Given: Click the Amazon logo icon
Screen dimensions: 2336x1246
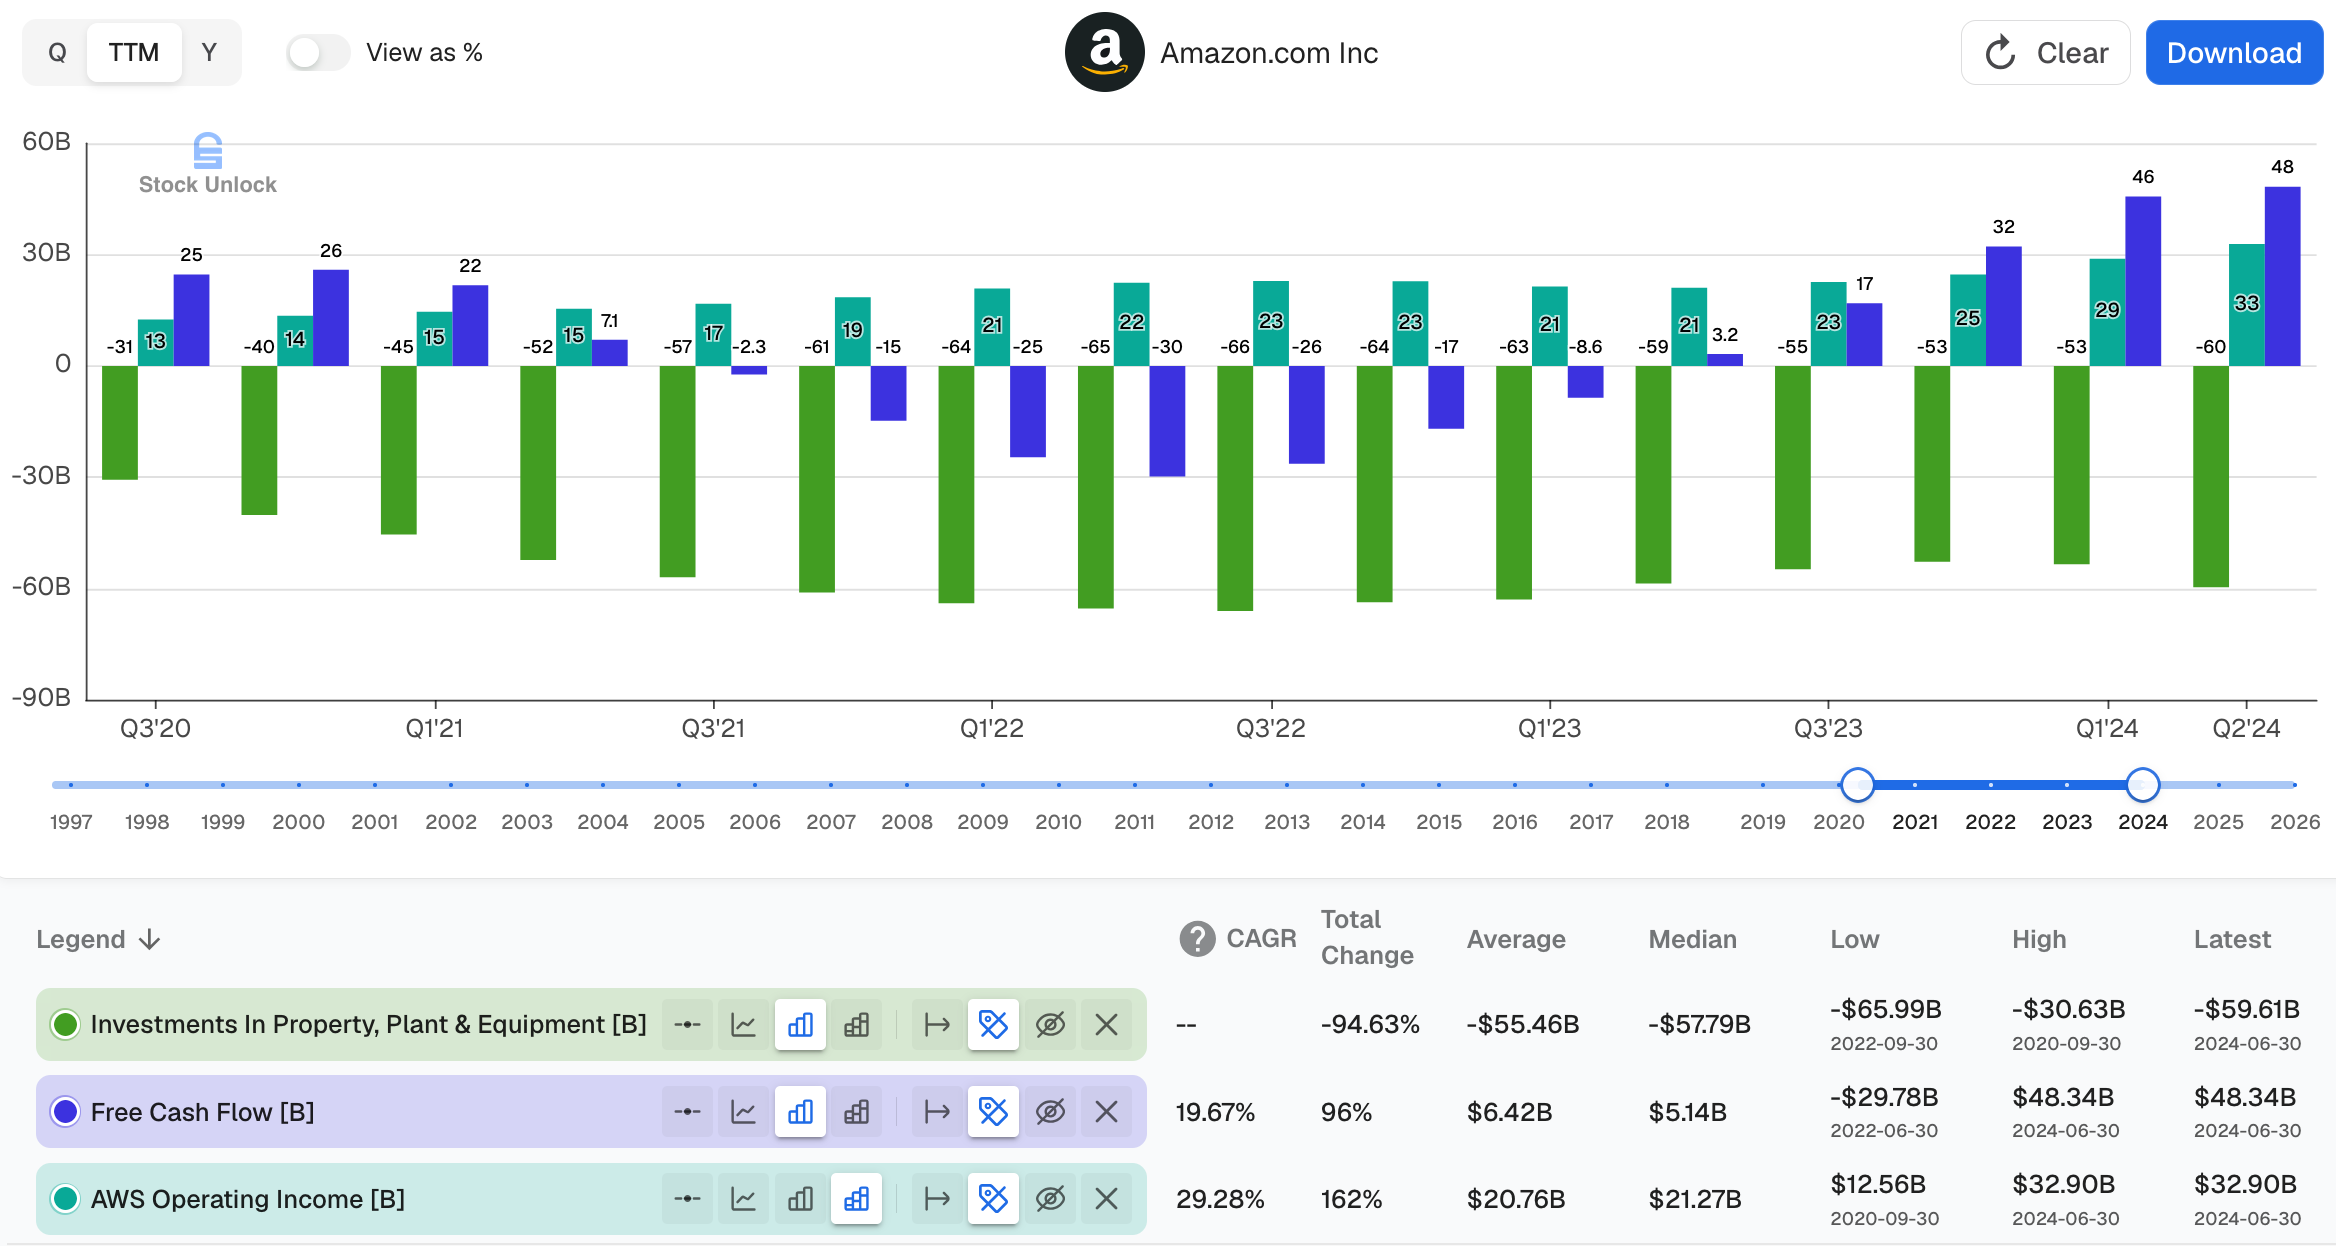Looking at the screenshot, I should click(x=1104, y=52).
